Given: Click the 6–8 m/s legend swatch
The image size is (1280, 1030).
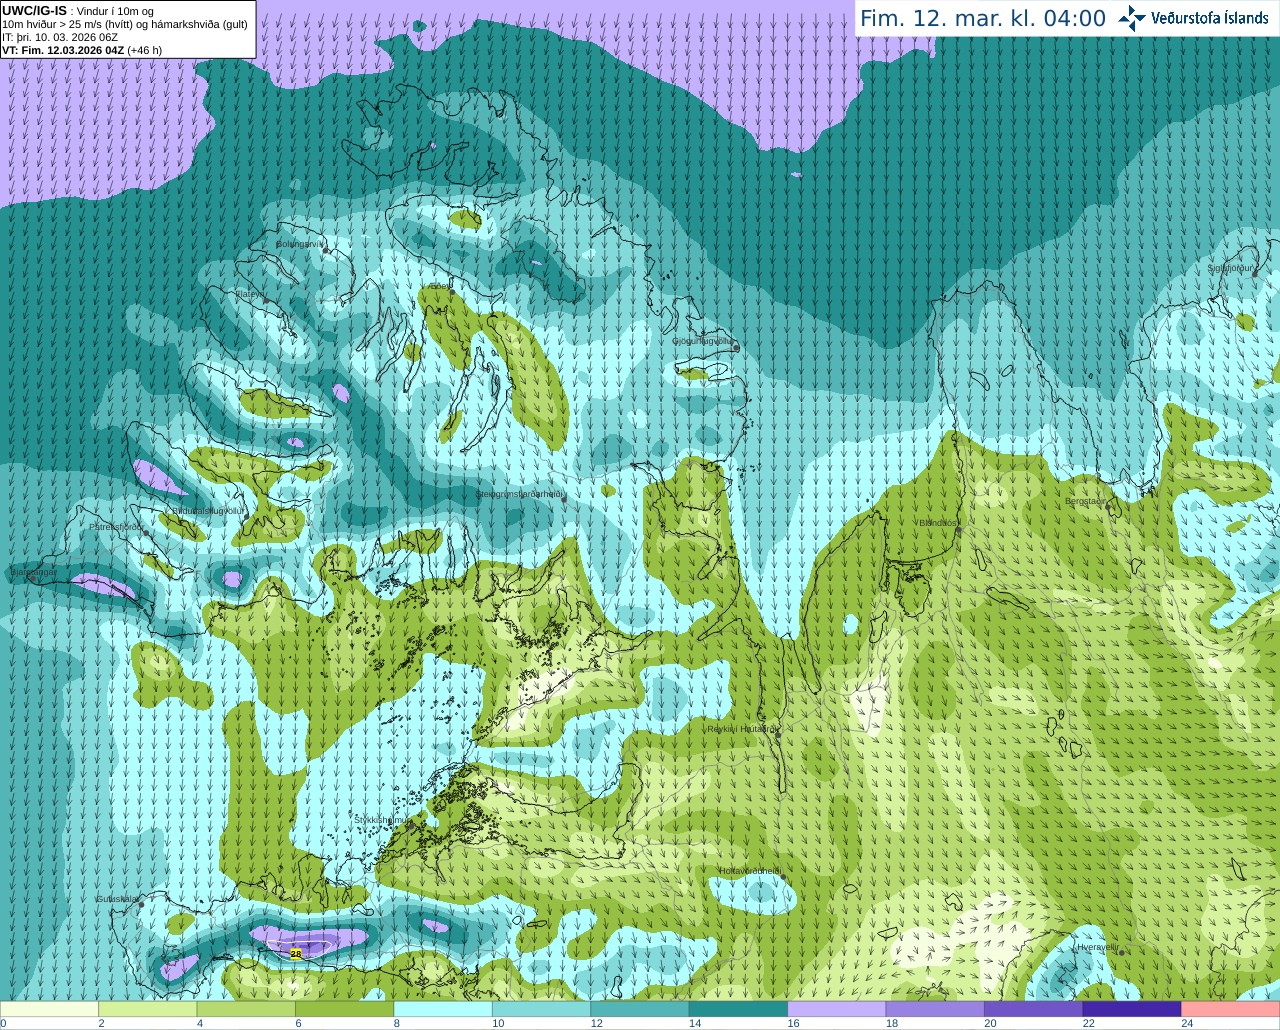Looking at the screenshot, I should click(345, 1009).
